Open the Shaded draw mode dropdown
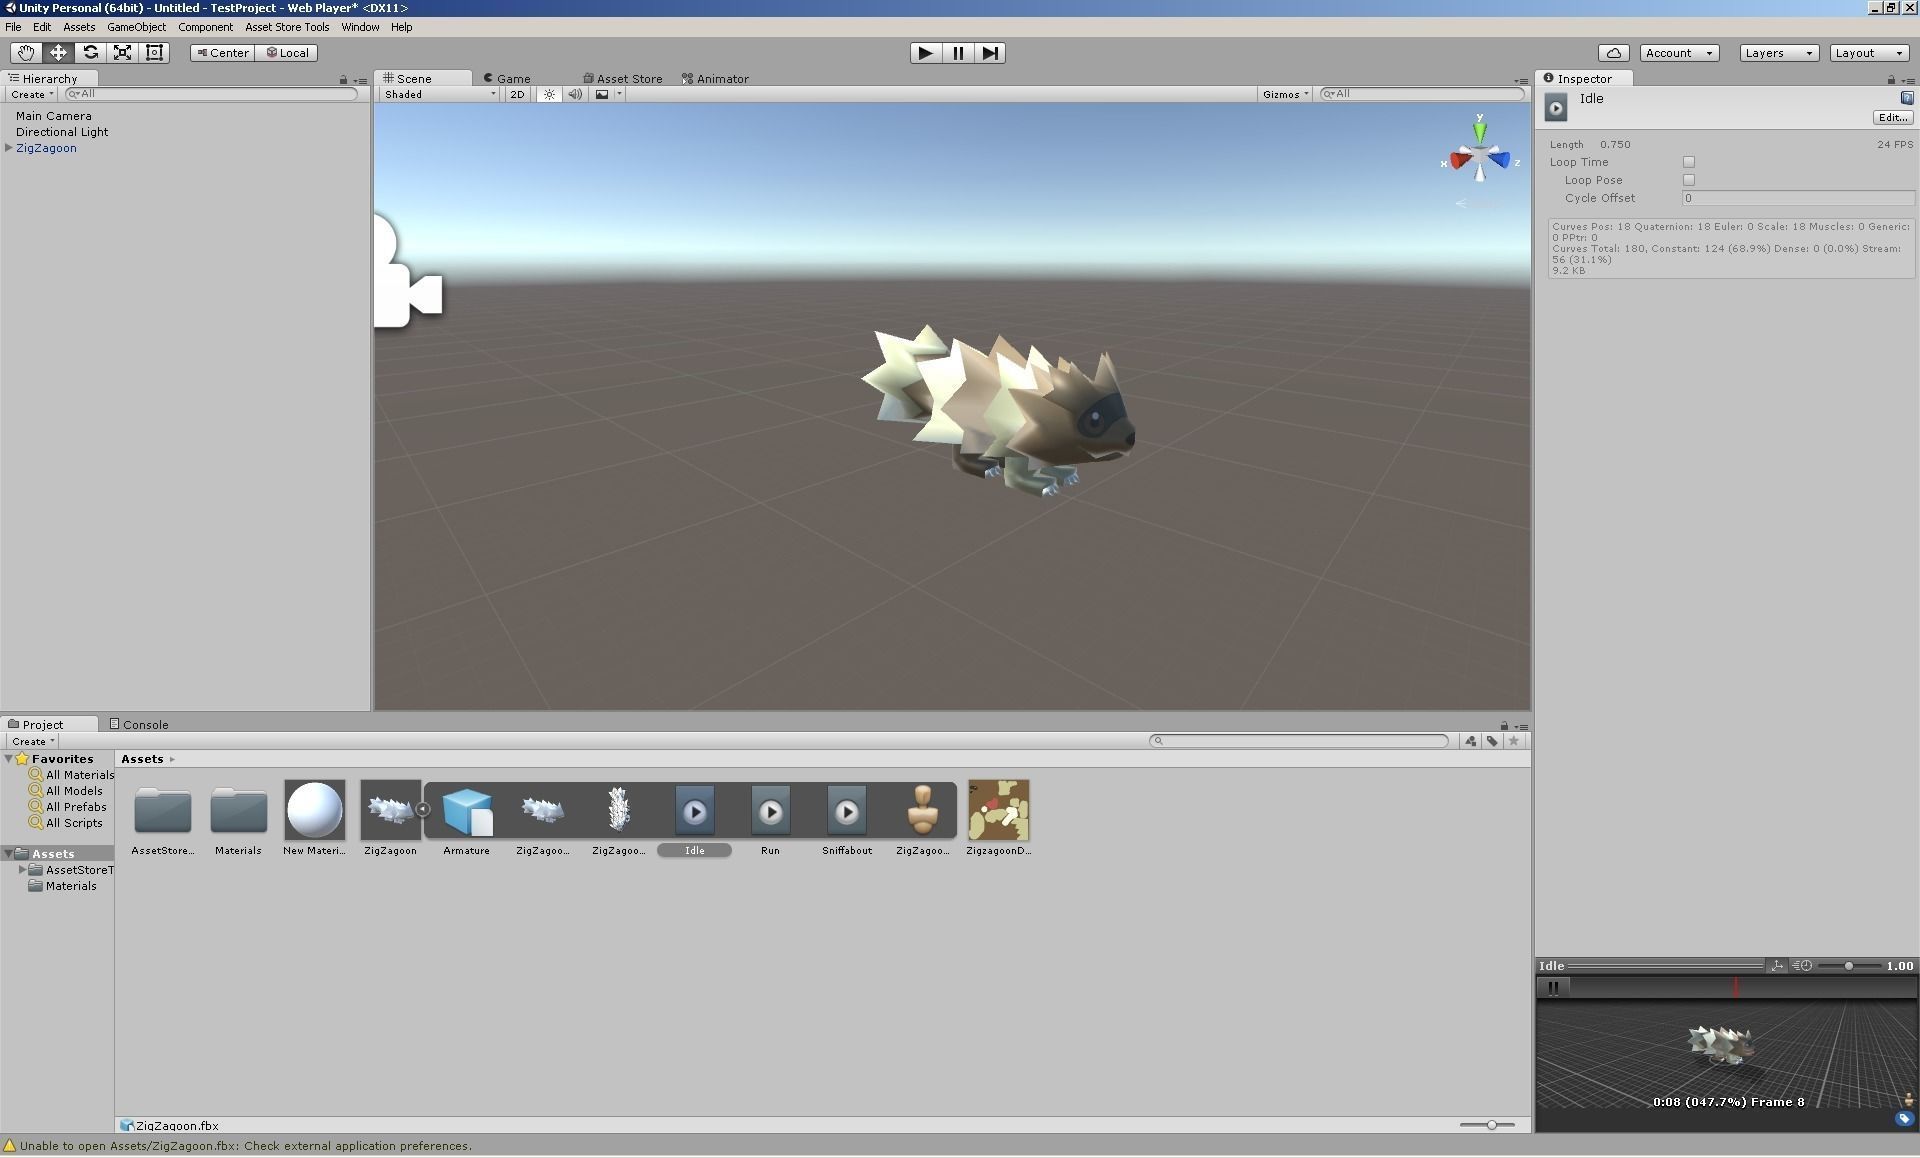Screen dimensions: 1920x1158 click(x=439, y=94)
